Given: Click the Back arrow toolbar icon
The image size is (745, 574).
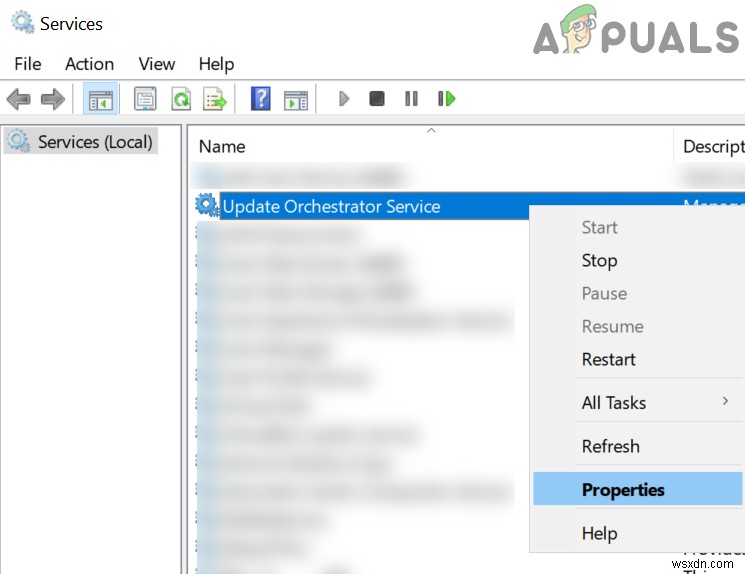Looking at the screenshot, I should [19, 99].
